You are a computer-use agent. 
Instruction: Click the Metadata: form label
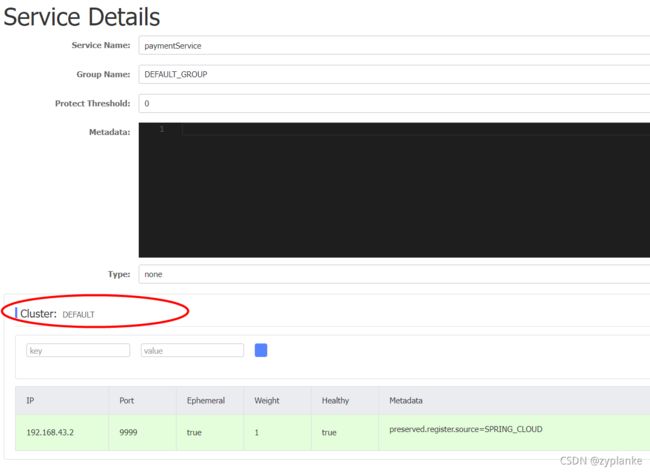click(109, 132)
